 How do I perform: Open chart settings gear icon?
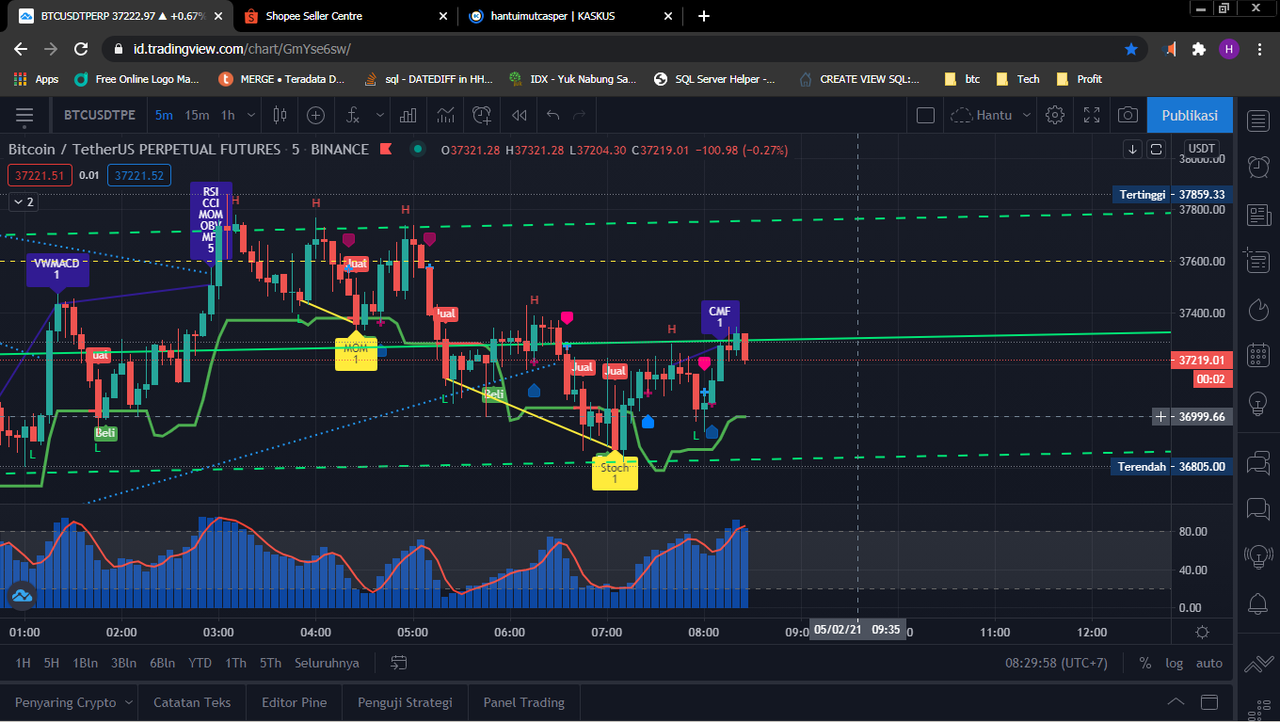(x=1055, y=115)
